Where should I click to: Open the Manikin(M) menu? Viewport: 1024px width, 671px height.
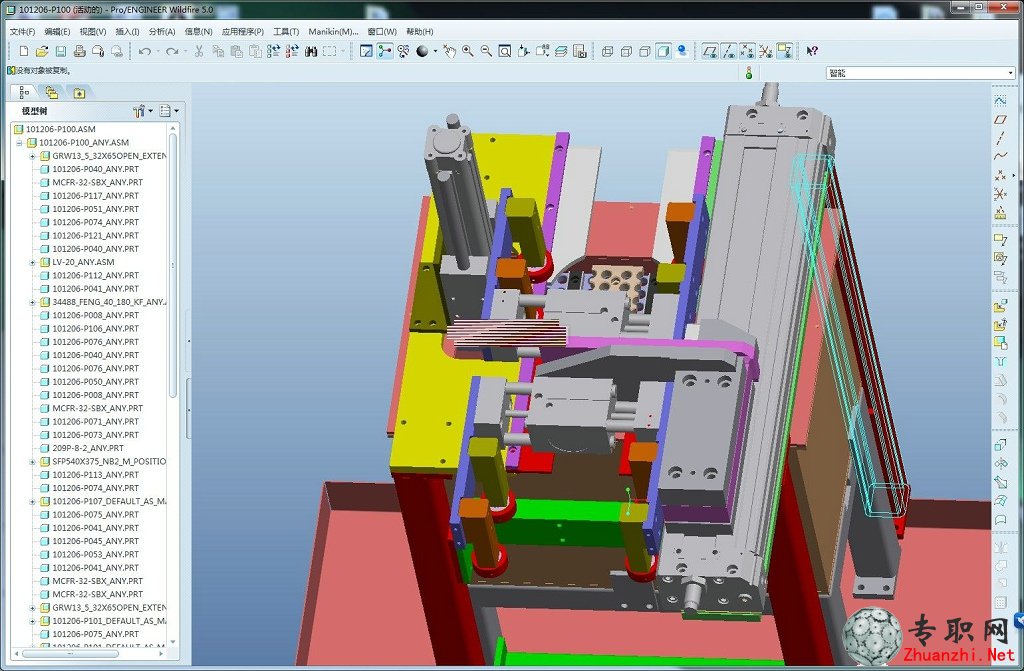coord(333,31)
